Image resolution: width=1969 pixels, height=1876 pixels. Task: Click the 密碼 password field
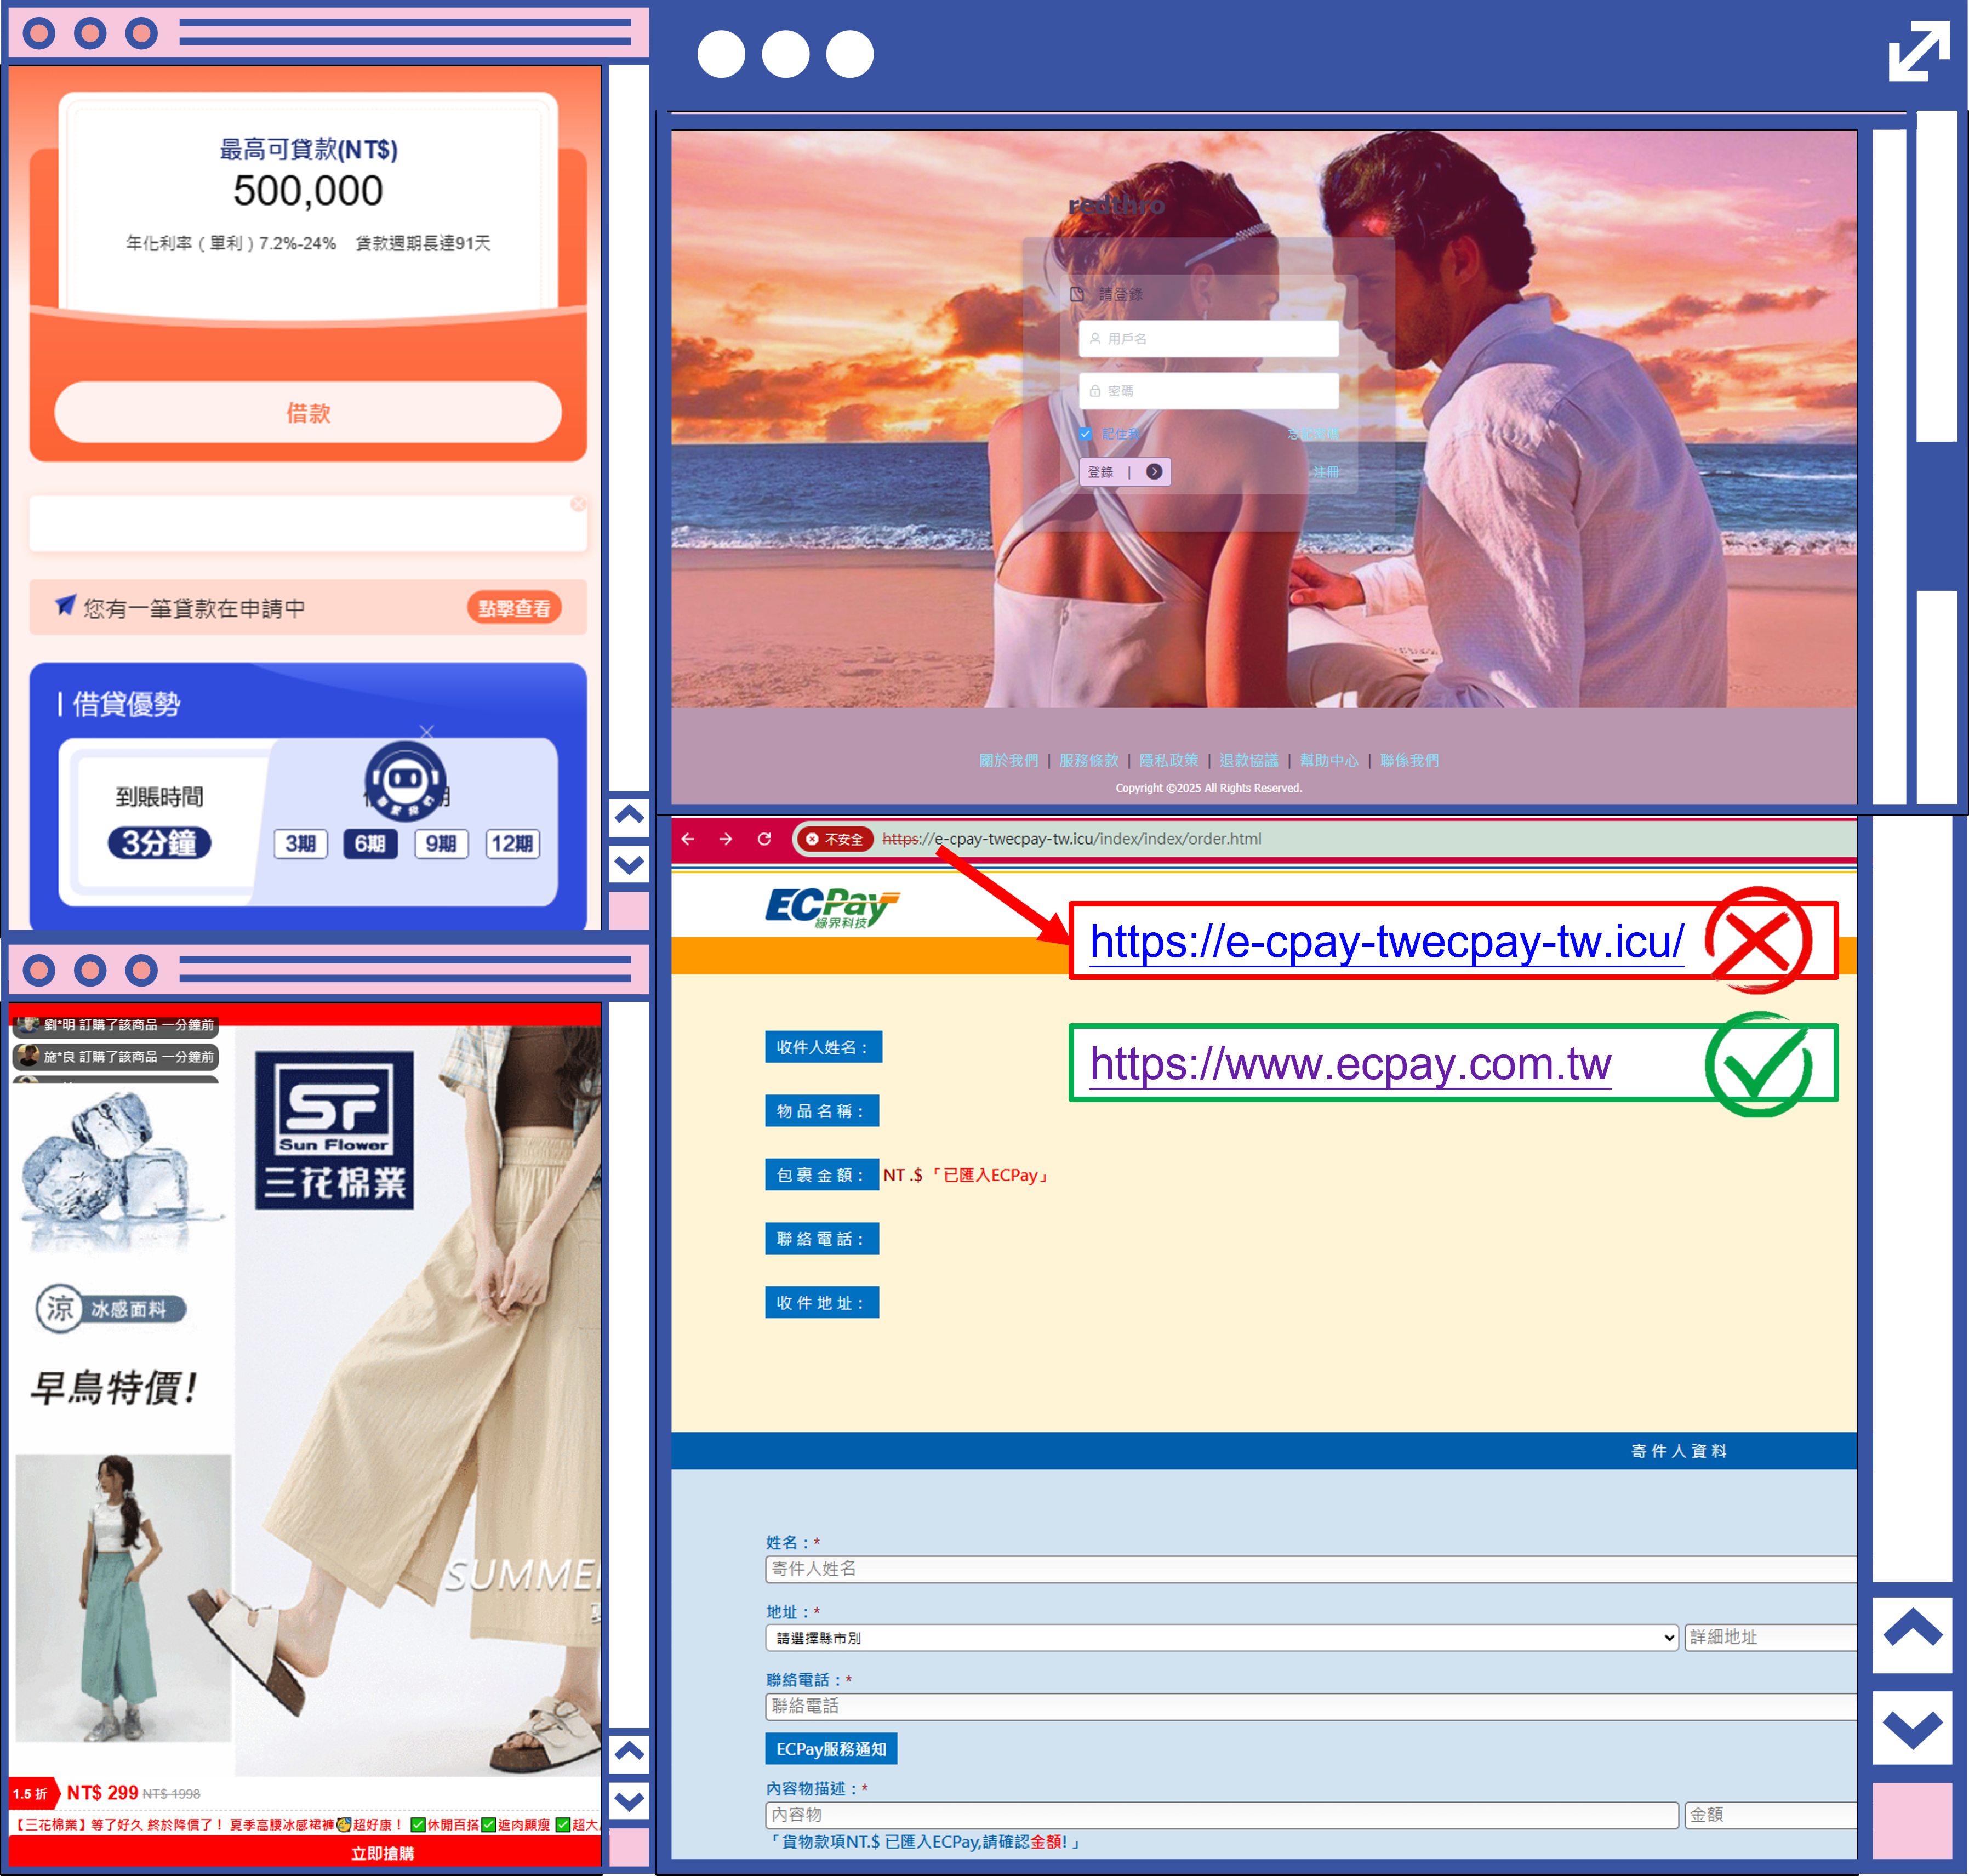(1208, 391)
